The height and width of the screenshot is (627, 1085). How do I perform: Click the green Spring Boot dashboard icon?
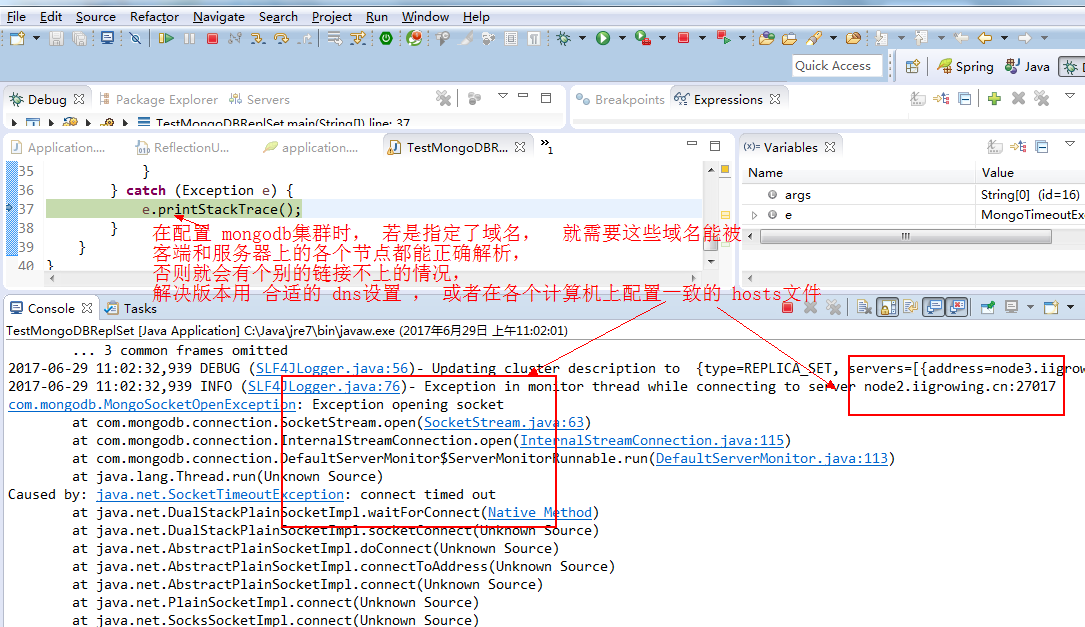[x=386, y=39]
